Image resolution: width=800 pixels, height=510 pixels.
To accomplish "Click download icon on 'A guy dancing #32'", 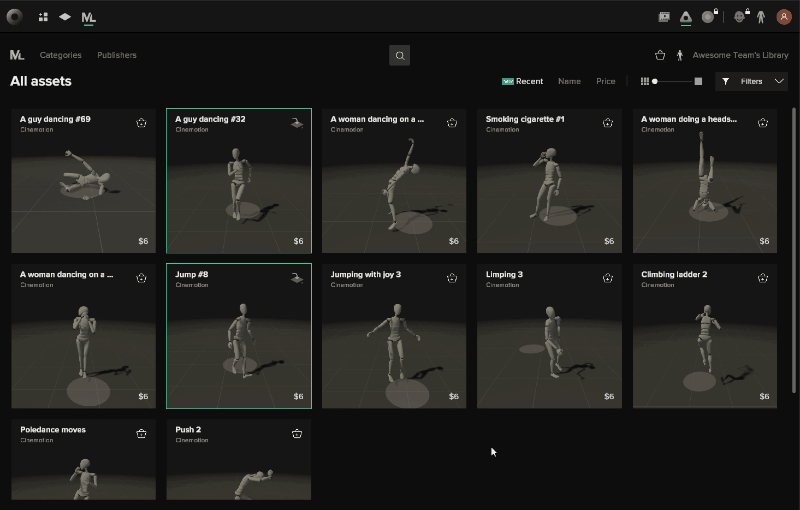I will coord(297,123).
